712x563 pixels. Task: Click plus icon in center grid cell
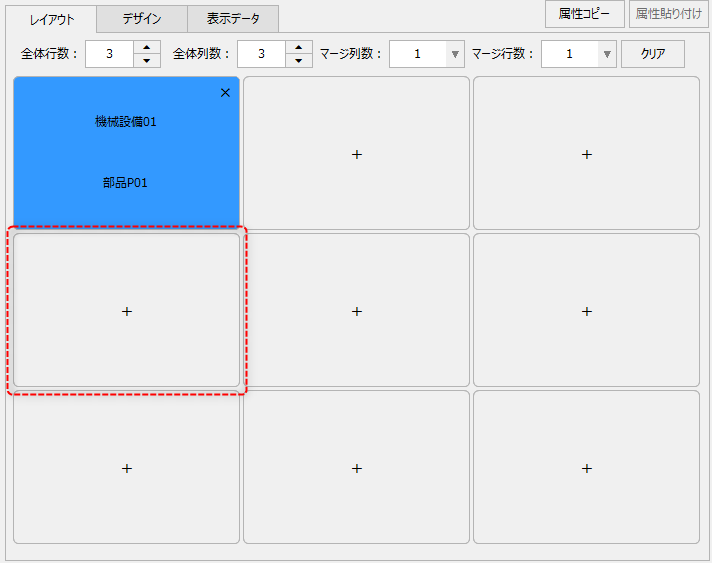(x=357, y=311)
